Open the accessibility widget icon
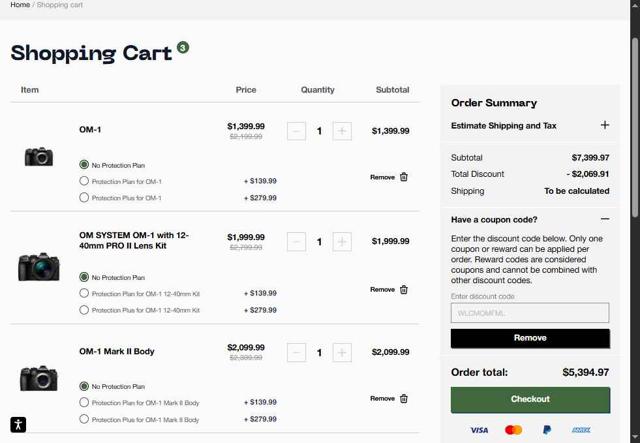The width and height of the screenshot is (640, 443). 18,425
